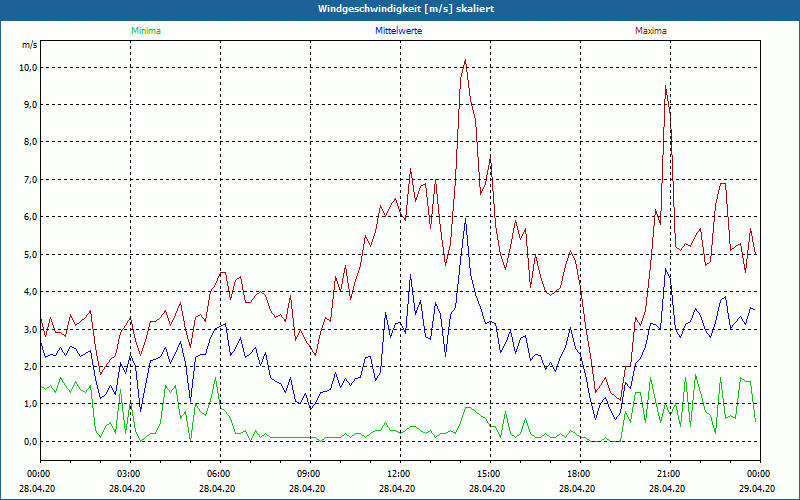Click the 0,0 y-axis value

(30, 441)
